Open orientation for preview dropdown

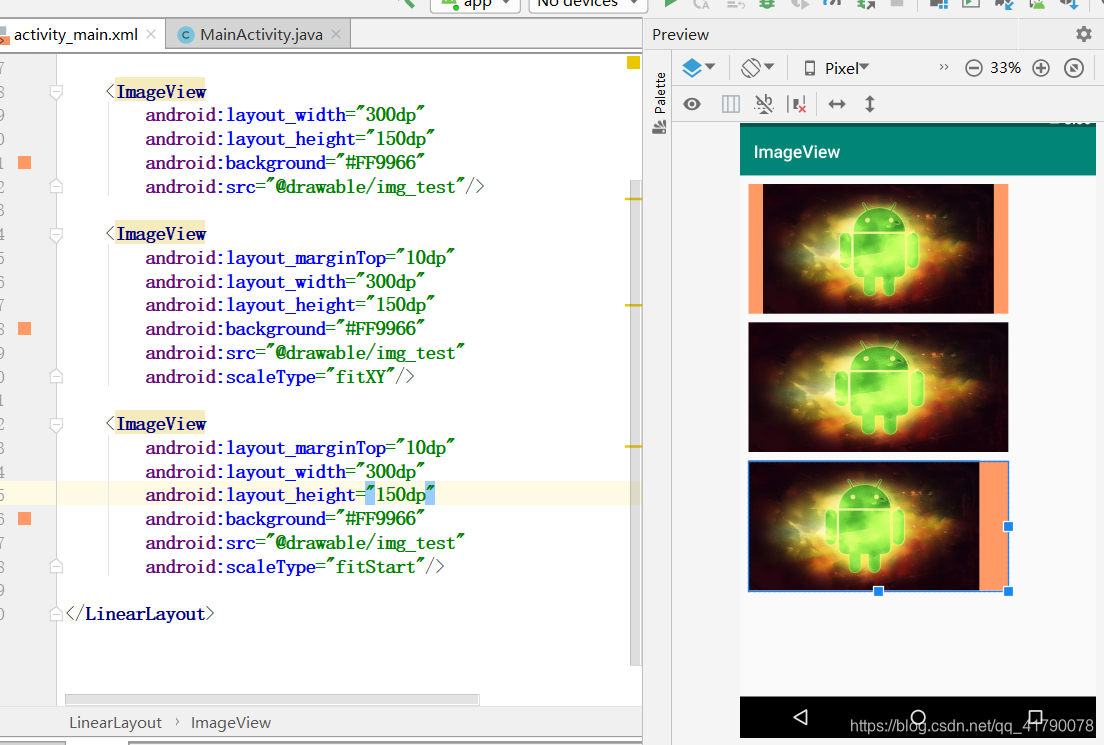[x=757, y=68]
